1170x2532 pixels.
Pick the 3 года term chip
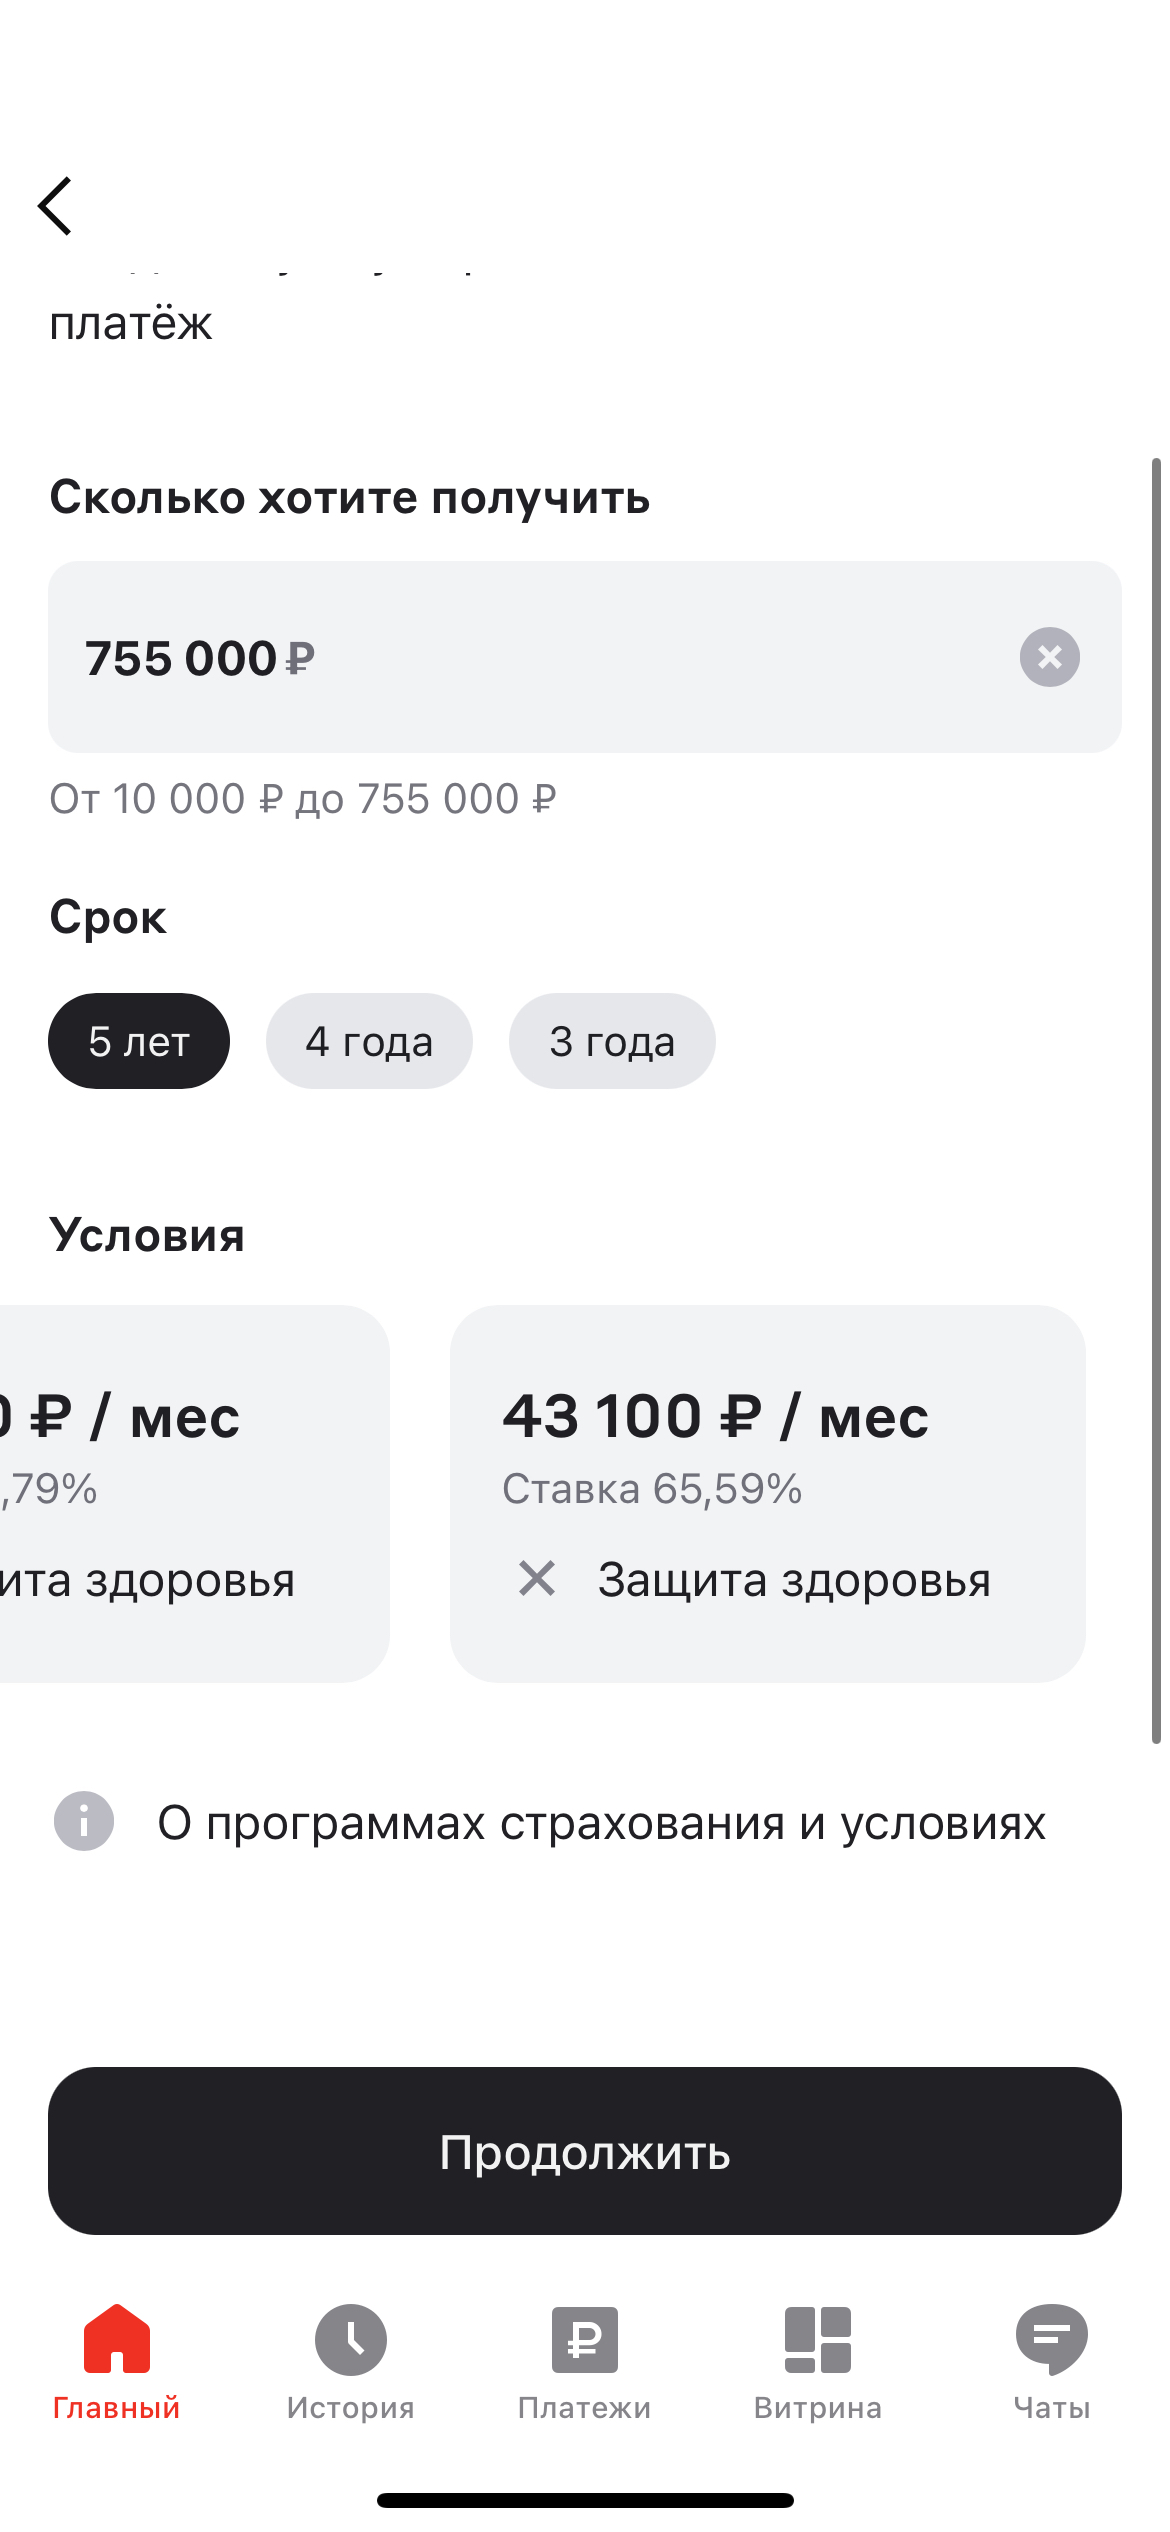click(612, 1041)
